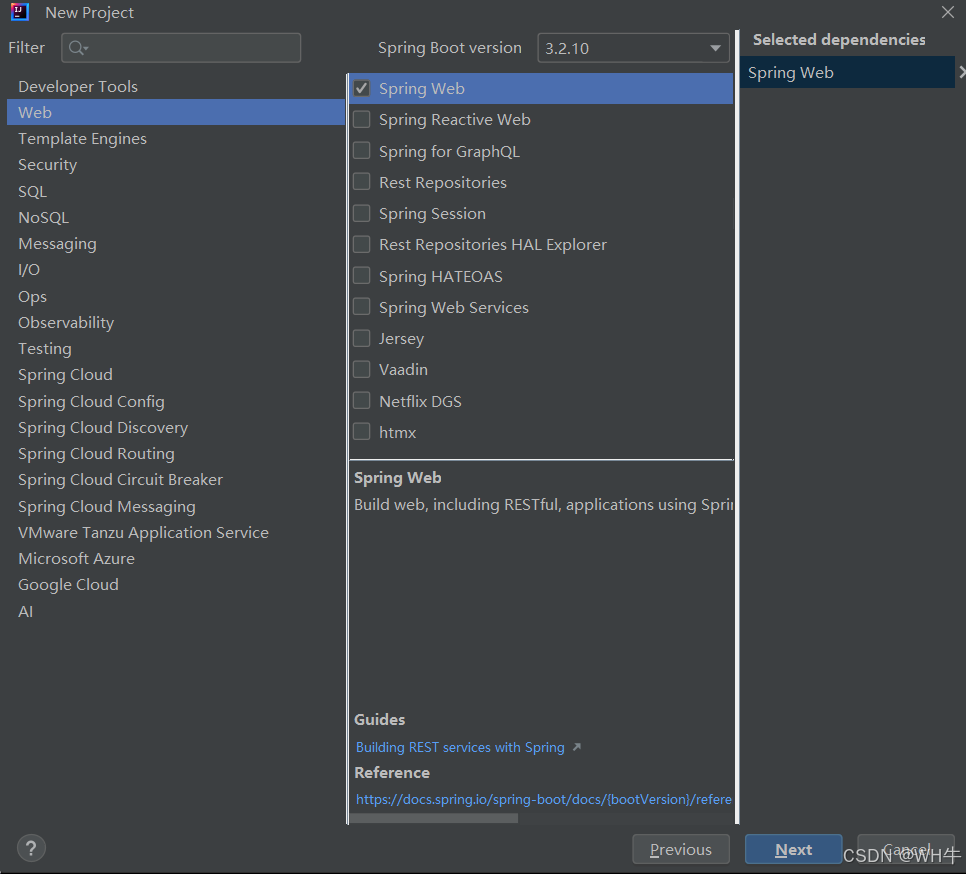This screenshot has width=966, height=874.
Task: Close the New Project dialog
Action: pos(948,12)
